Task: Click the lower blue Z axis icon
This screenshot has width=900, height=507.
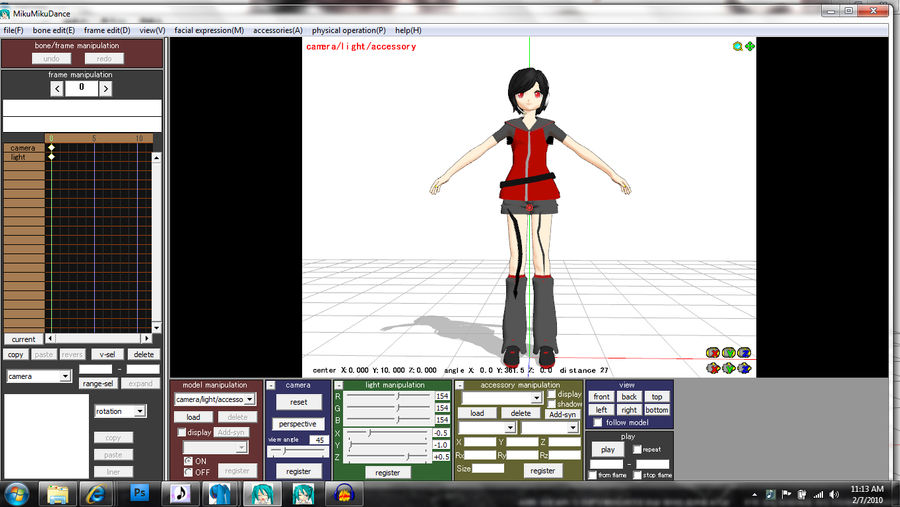Action: pos(744,368)
